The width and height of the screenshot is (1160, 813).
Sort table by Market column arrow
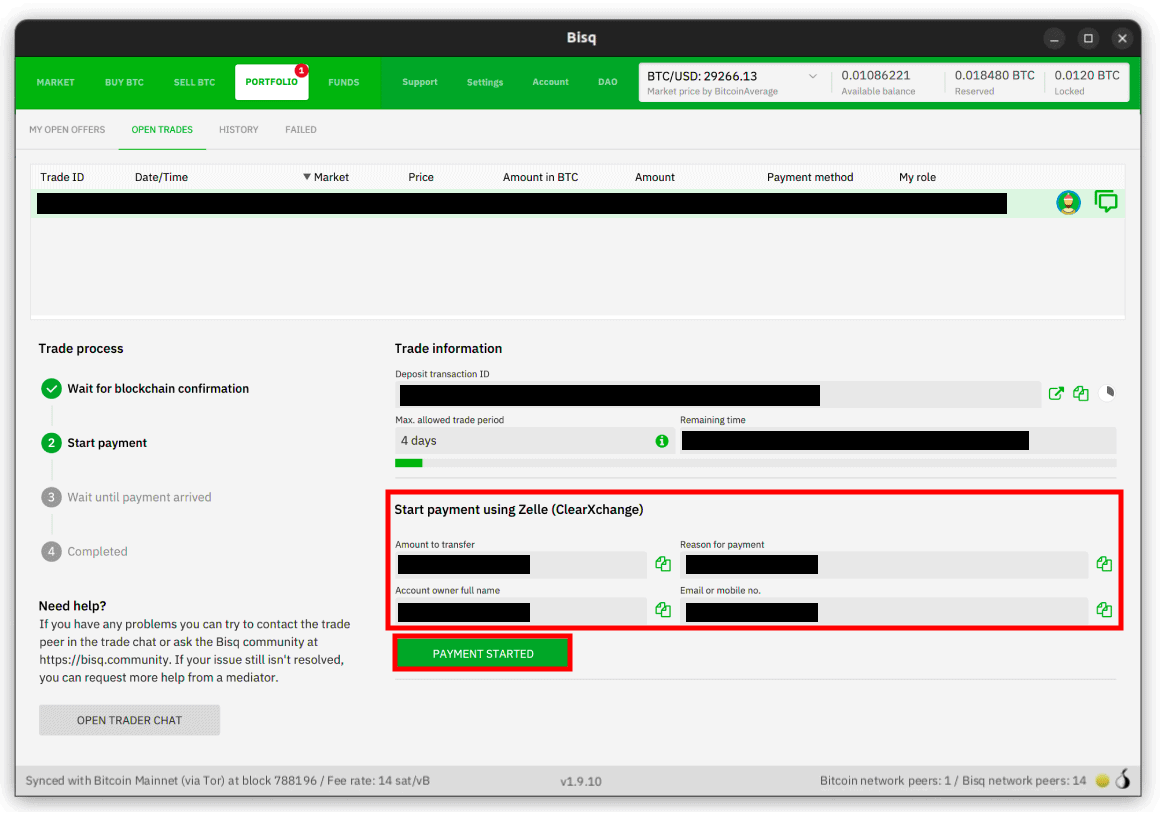coord(306,177)
